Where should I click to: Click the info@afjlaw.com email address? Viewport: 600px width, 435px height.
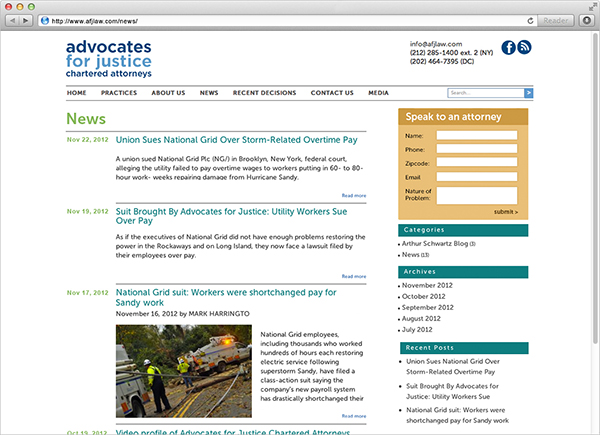436,44
